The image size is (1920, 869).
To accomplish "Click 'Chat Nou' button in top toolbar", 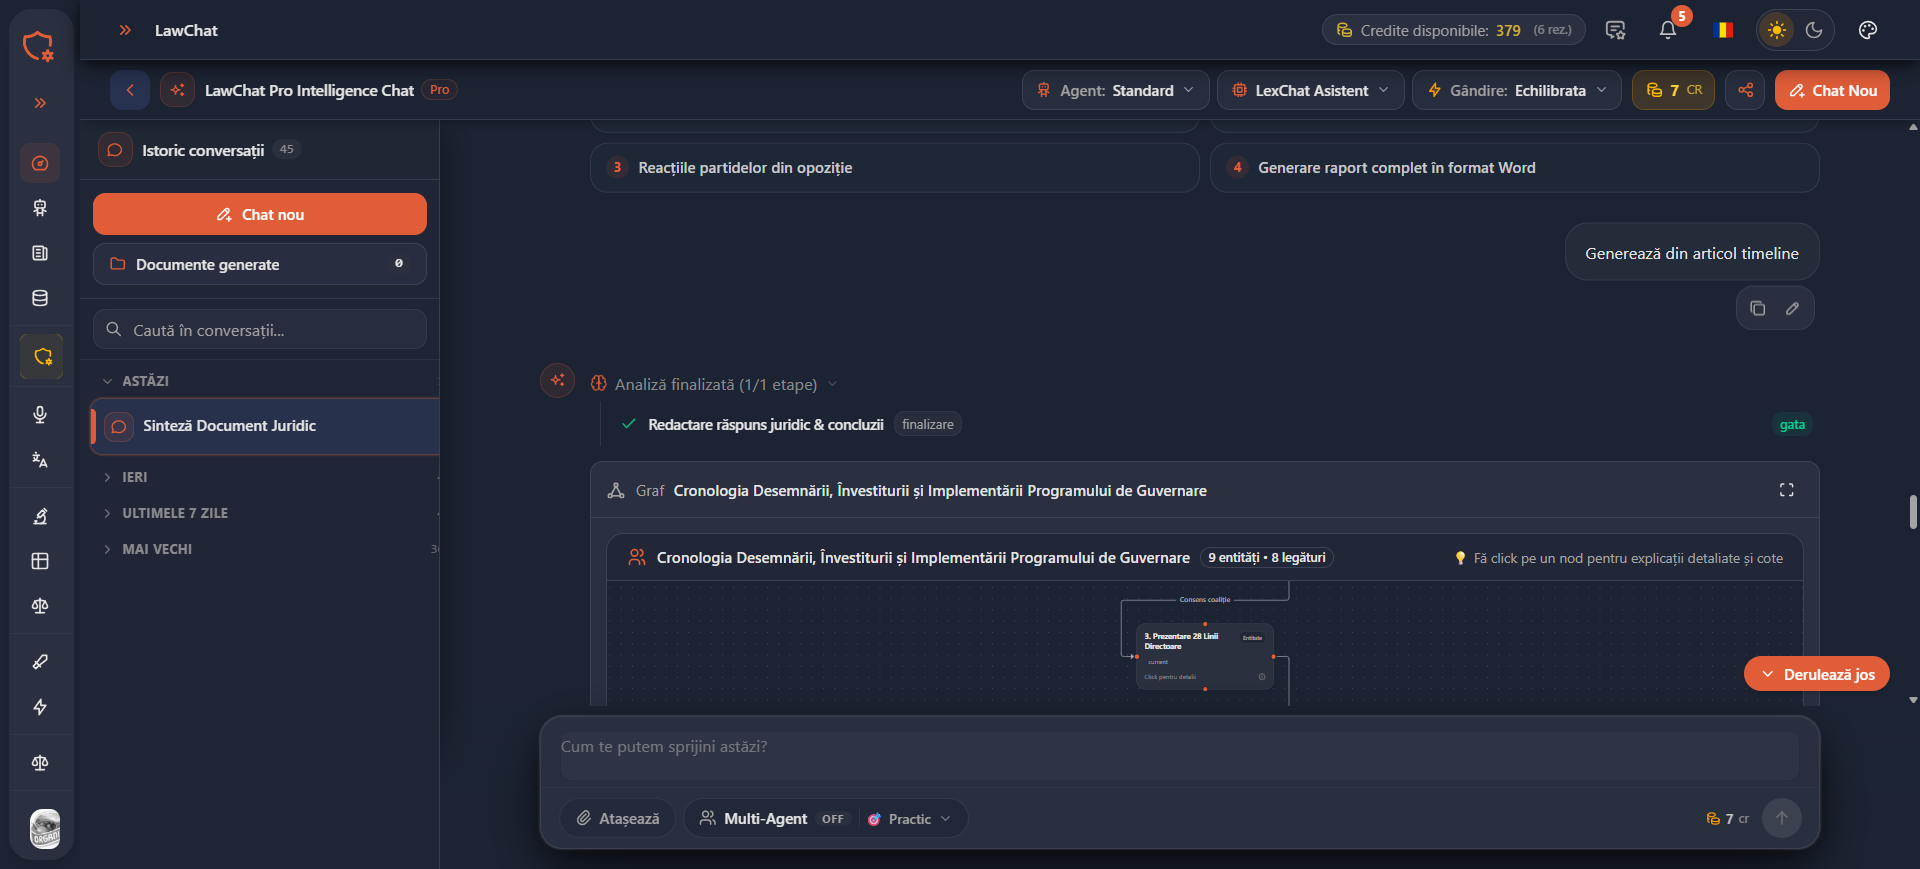I will 1832,90.
